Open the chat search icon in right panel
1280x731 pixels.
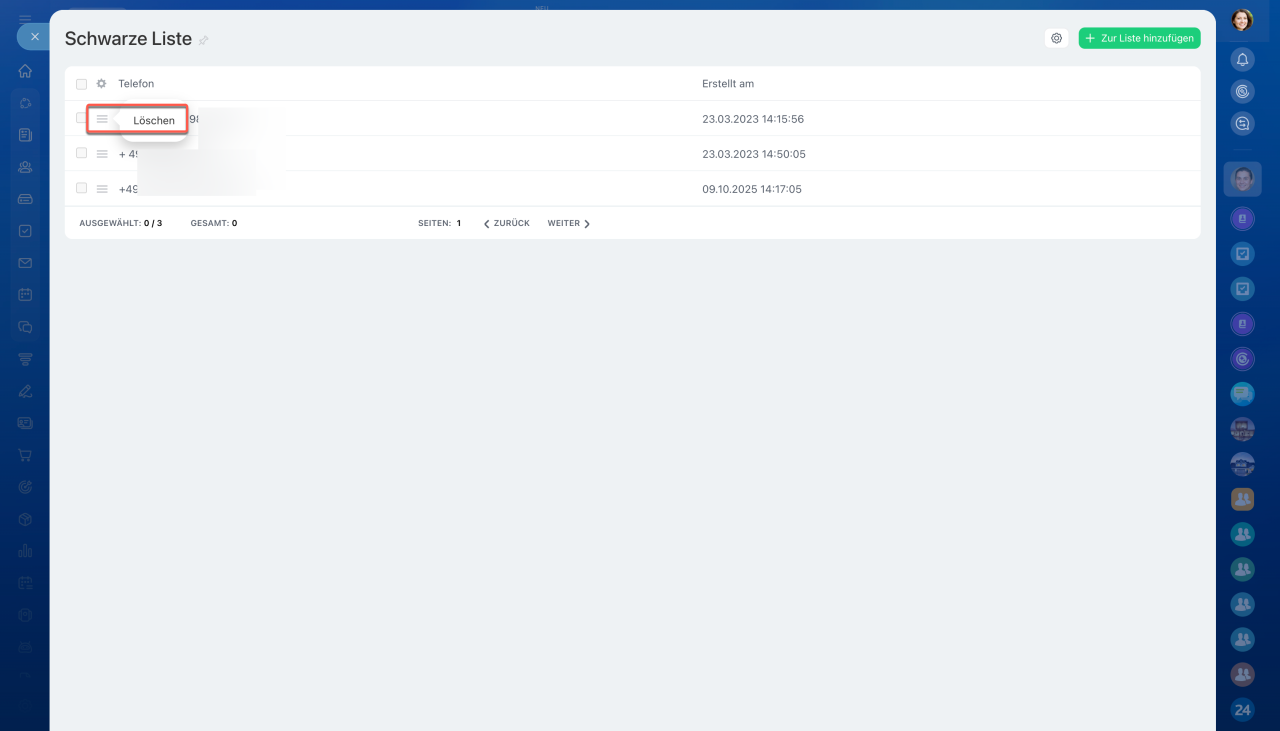(1242, 124)
